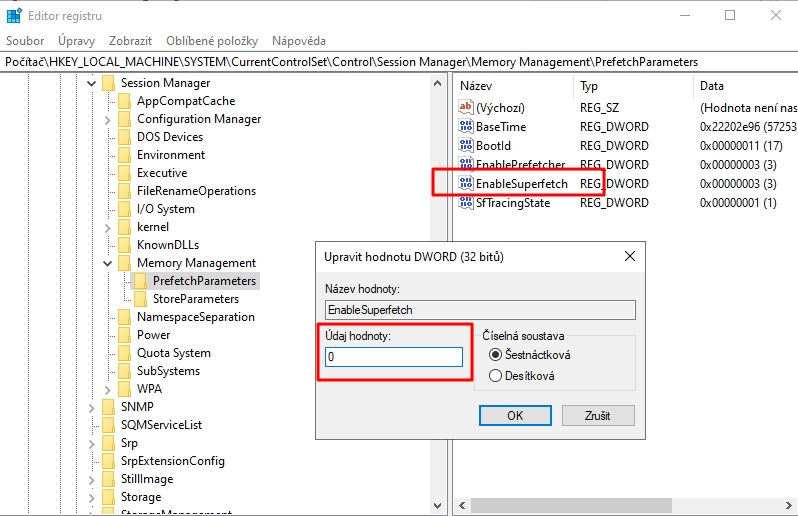Click the values pane scroll-left arrow
798x516 pixels.
coord(462,505)
